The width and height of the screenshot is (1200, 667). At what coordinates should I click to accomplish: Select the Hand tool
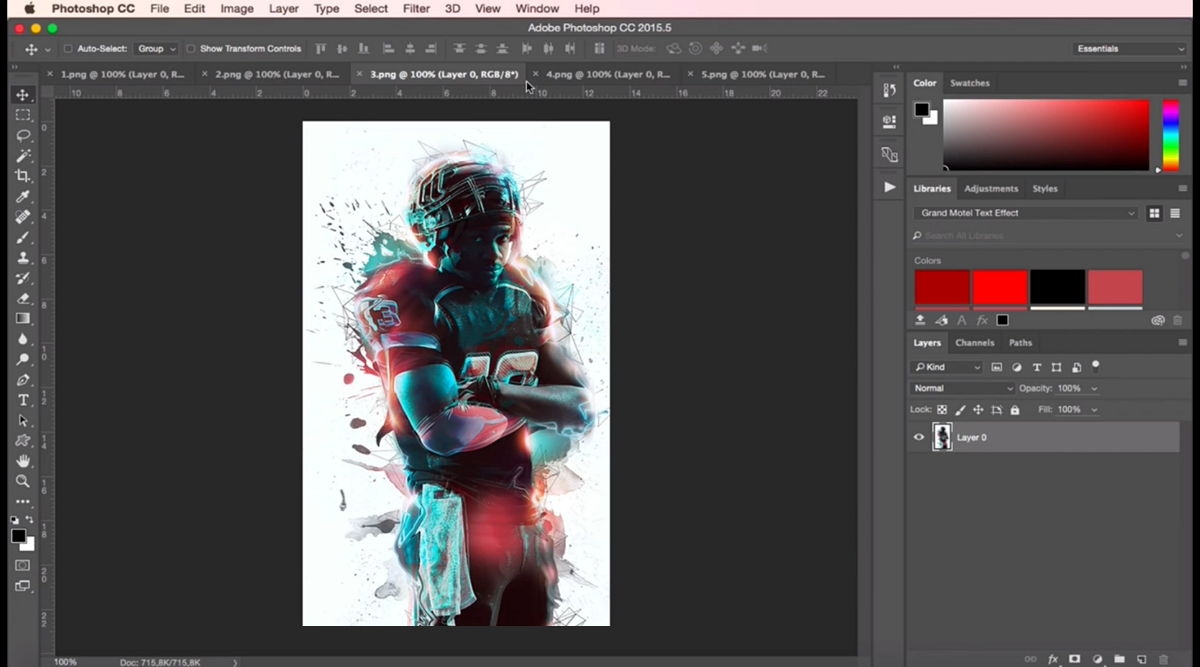pyautogui.click(x=22, y=461)
